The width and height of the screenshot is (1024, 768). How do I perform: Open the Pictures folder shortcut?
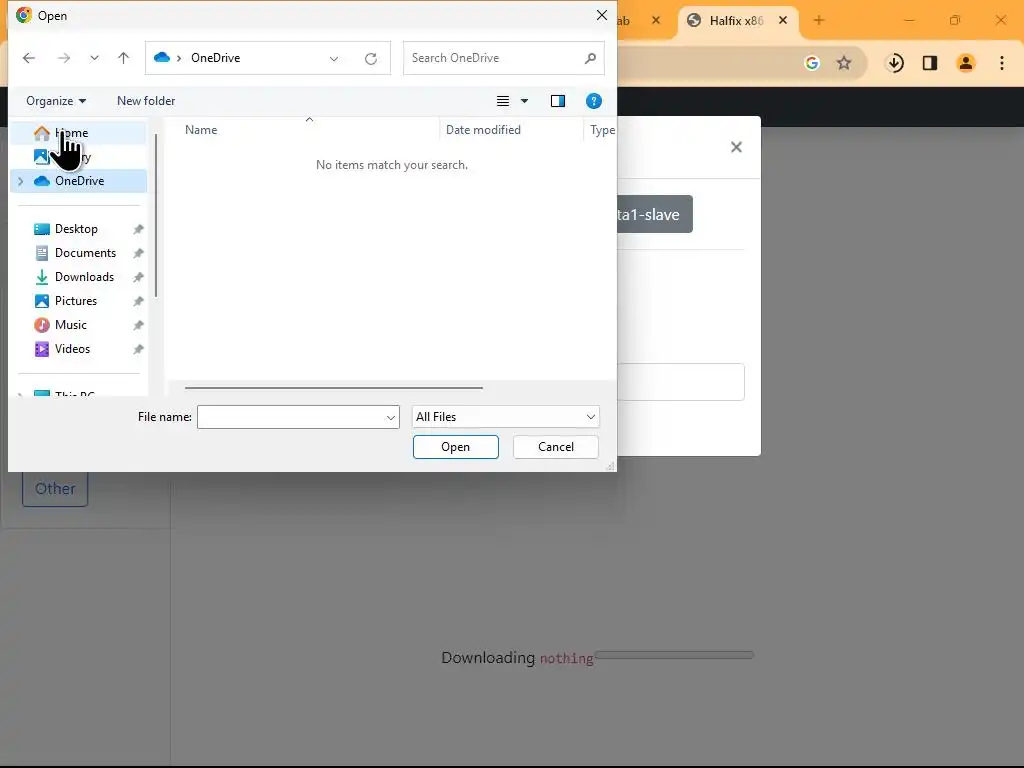(78, 301)
